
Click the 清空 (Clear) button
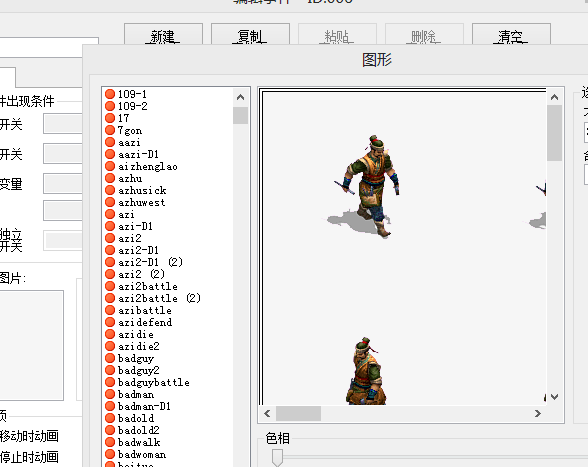tap(511, 35)
